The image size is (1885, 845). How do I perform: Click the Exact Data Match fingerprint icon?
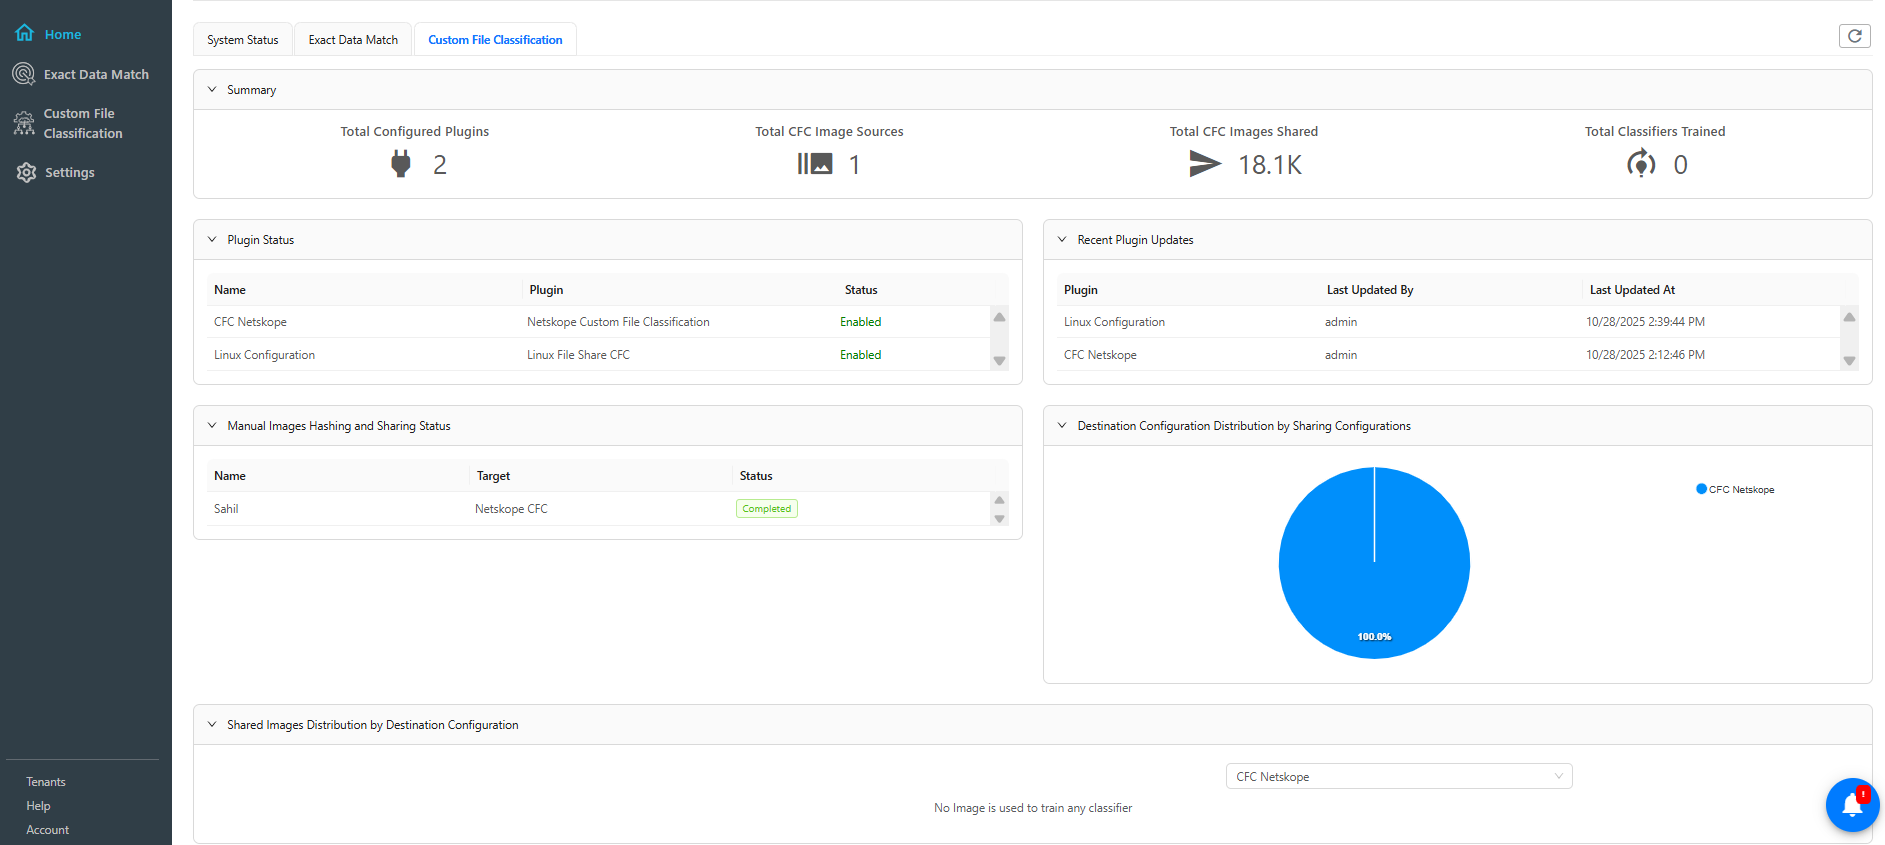pos(24,74)
